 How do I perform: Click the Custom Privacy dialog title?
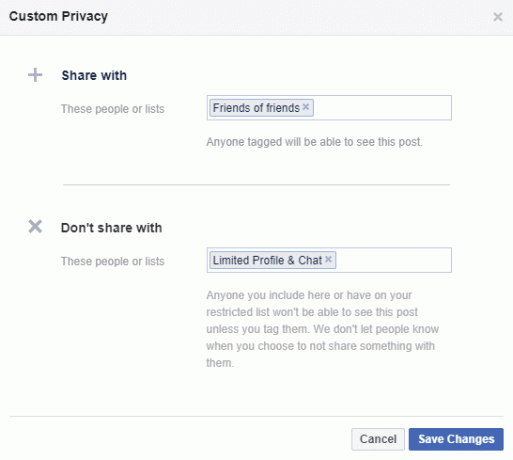(x=58, y=16)
